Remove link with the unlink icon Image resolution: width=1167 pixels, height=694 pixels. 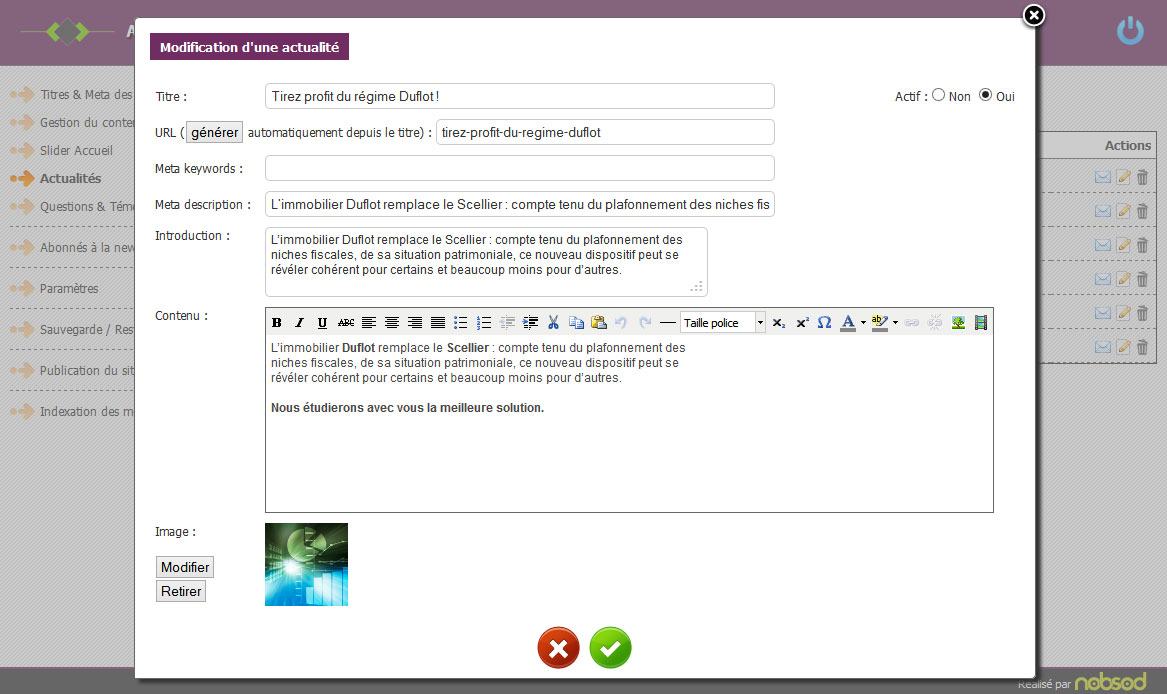[x=935, y=322]
